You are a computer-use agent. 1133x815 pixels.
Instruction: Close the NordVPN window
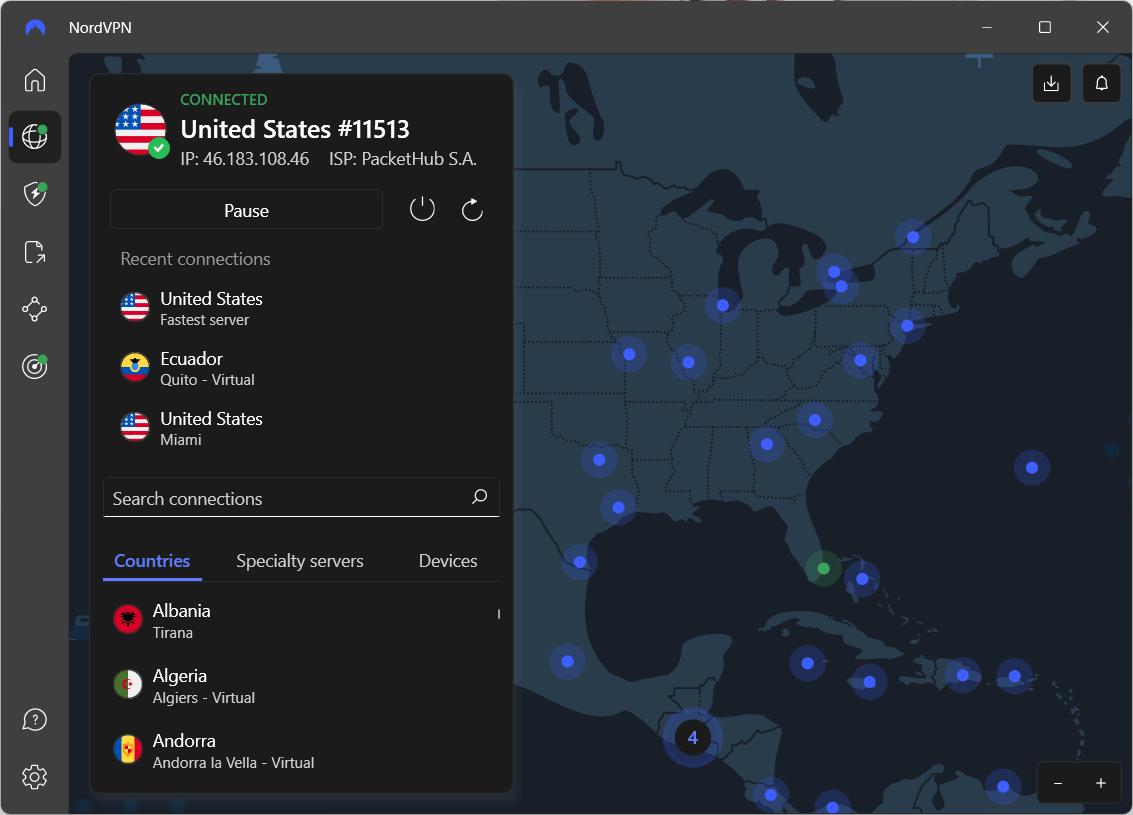pyautogui.click(x=1102, y=27)
